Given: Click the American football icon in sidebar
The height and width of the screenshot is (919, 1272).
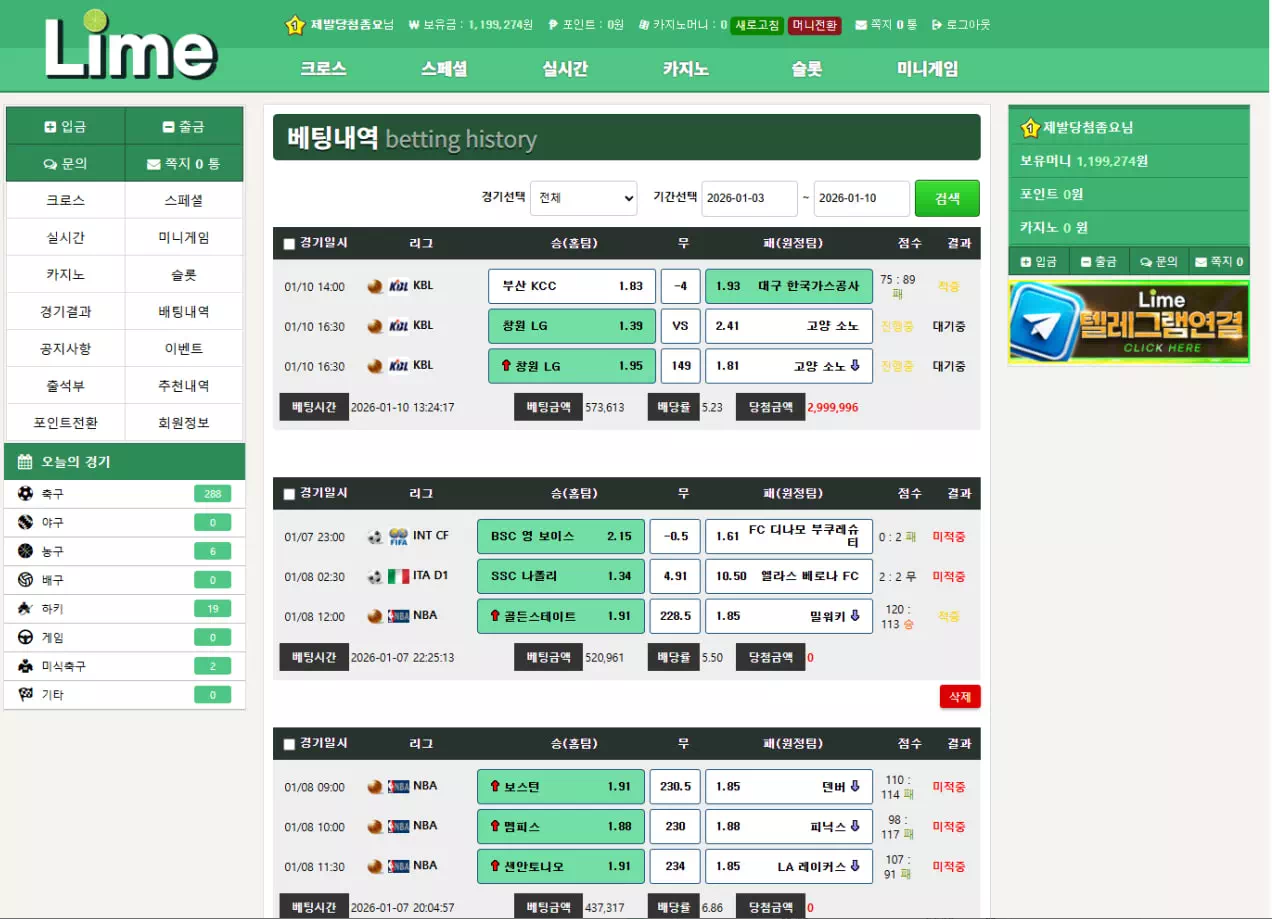Looking at the screenshot, I should pos(25,666).
